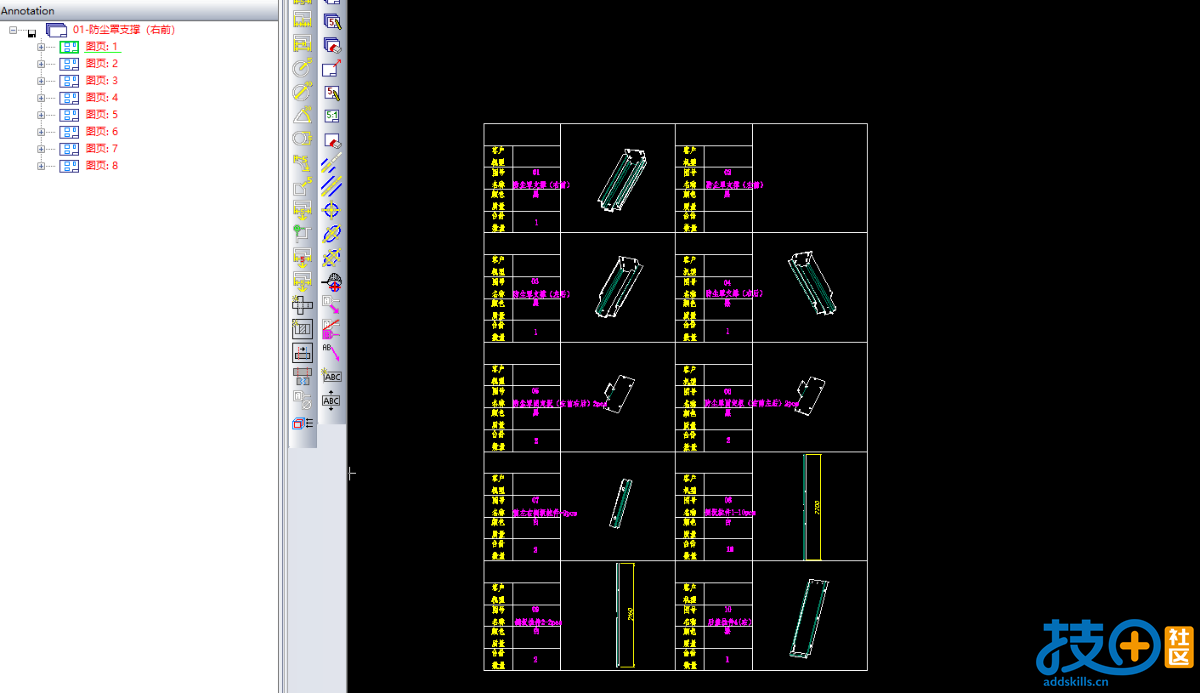Open sheet 图页: 3 in the tree
Image resolution: width=1200 pixels, height=693 pixels.
click(x=102, y=81)
